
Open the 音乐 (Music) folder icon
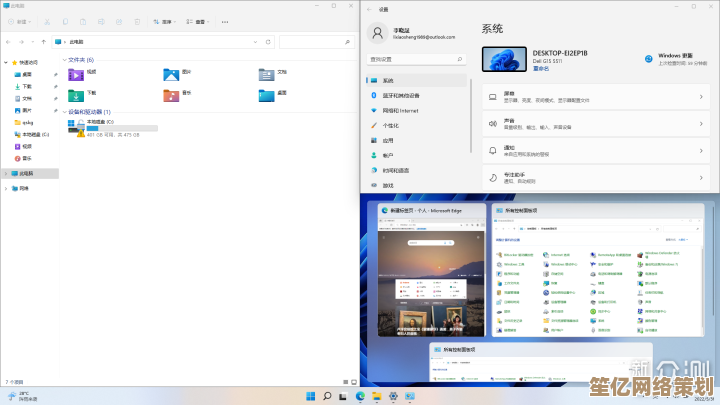171,95
